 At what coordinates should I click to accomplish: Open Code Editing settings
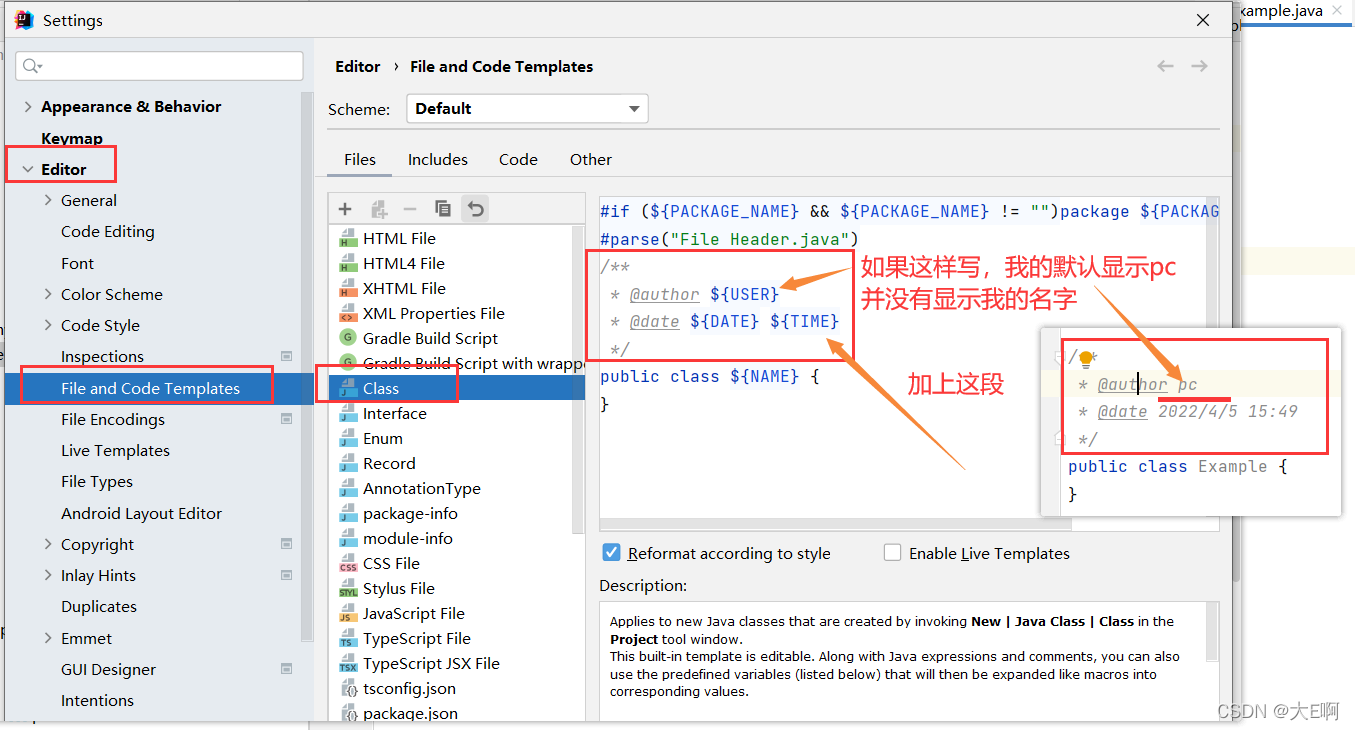pos(108,231)
